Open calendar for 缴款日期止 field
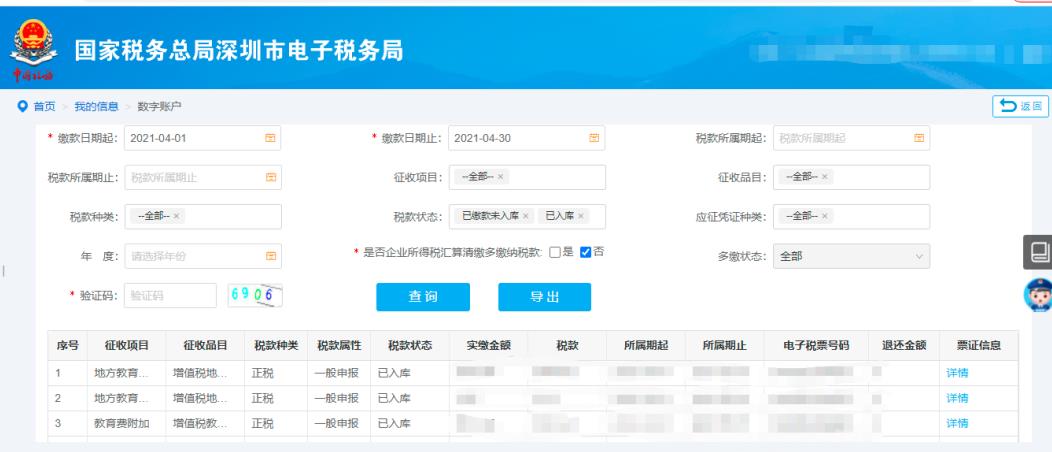 (x=594, y=138)
